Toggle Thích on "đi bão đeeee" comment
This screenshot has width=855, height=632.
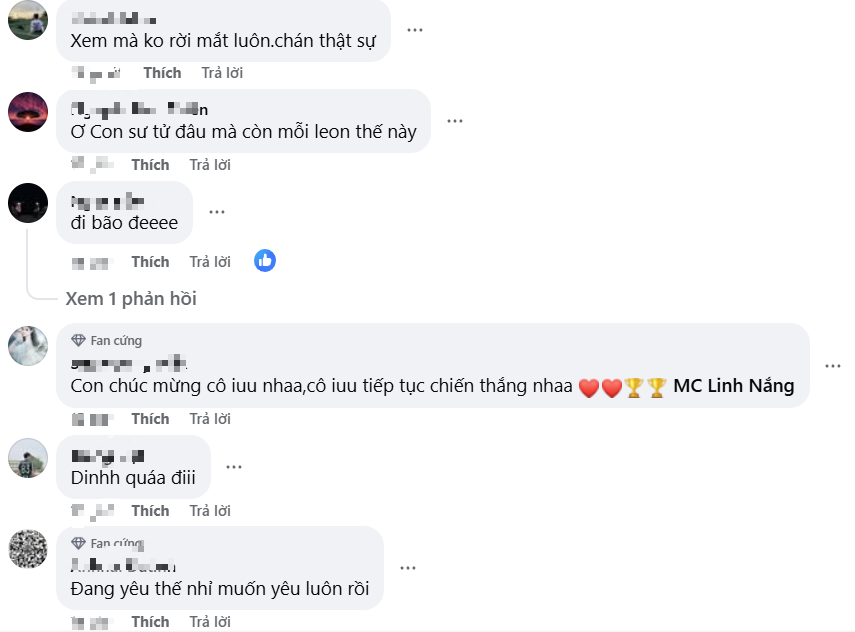pos(150,262)
